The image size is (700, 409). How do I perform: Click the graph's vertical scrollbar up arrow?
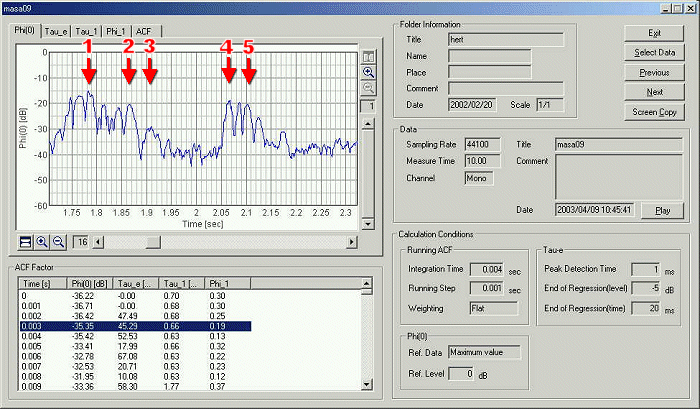coord(368,124)
